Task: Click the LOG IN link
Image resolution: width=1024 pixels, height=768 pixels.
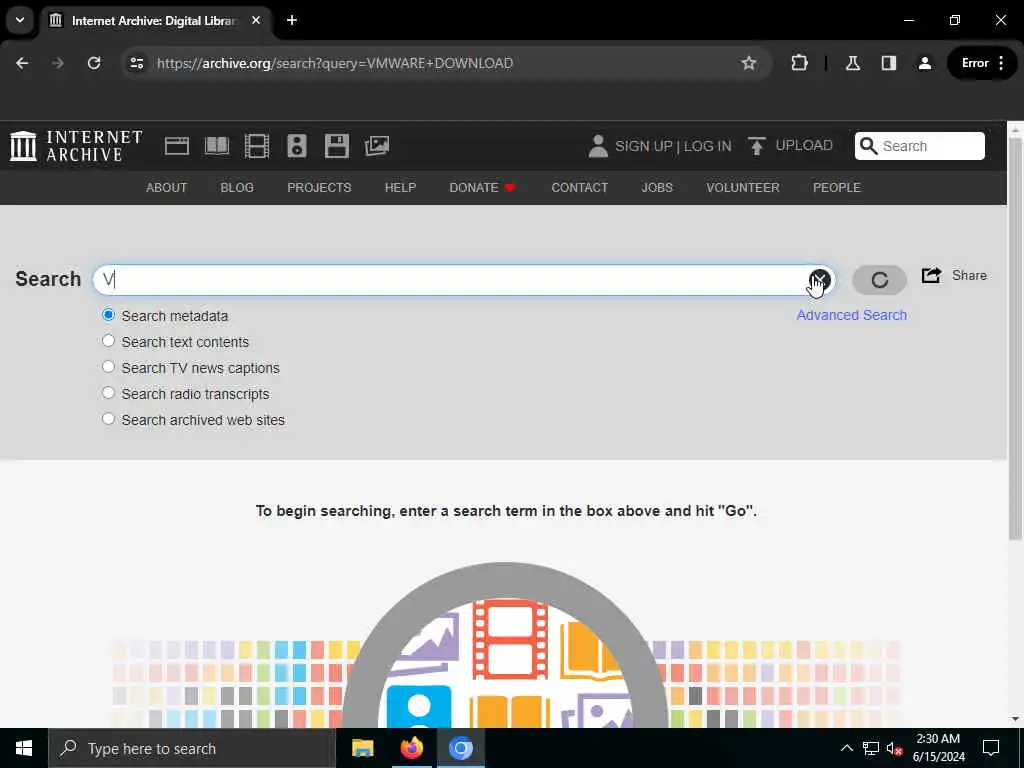Action: coord(708,146)
